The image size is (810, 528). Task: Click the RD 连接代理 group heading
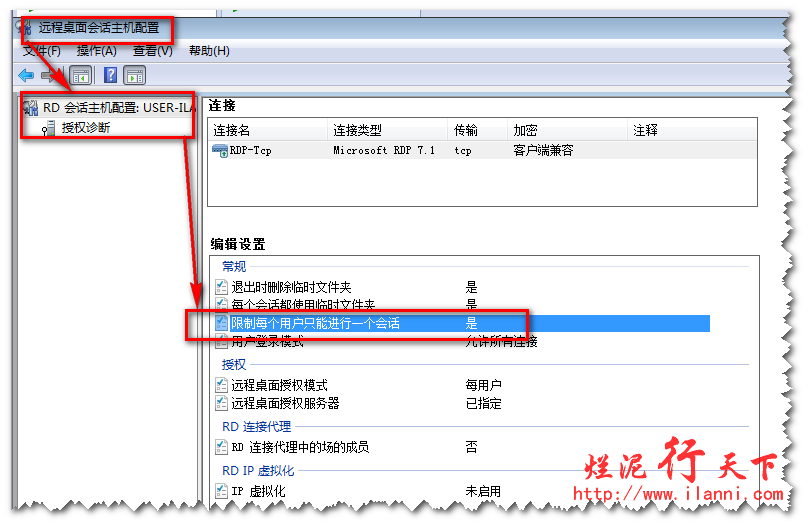click(x=257, y=427)
